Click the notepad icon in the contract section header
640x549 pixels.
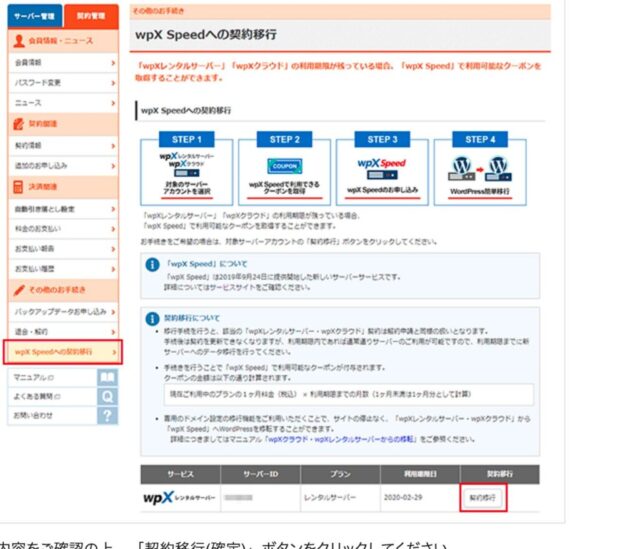click(x=18, y=124)
